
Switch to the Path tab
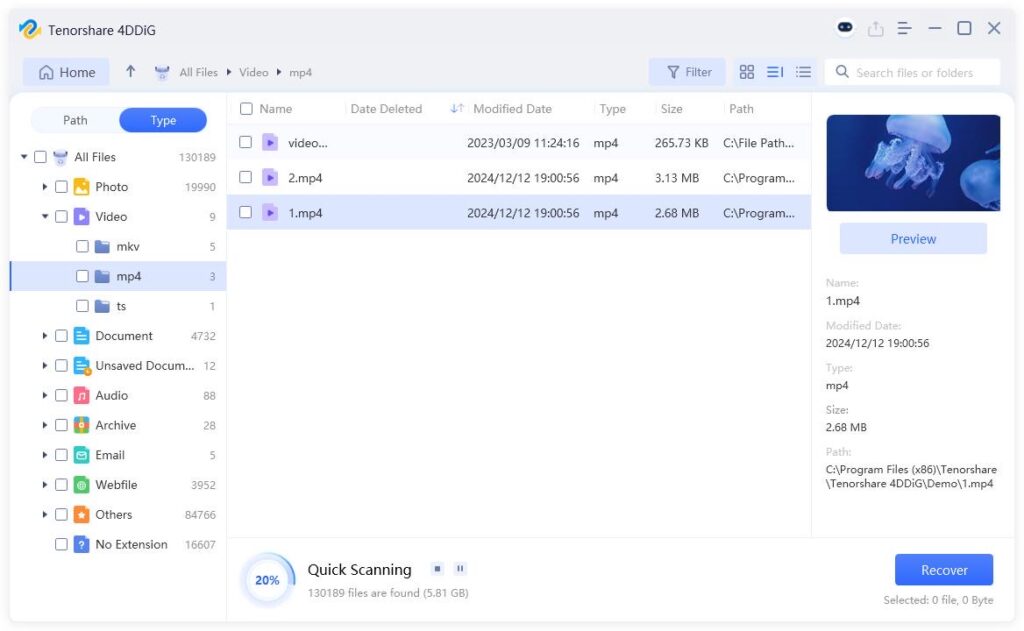click(75, 120)
